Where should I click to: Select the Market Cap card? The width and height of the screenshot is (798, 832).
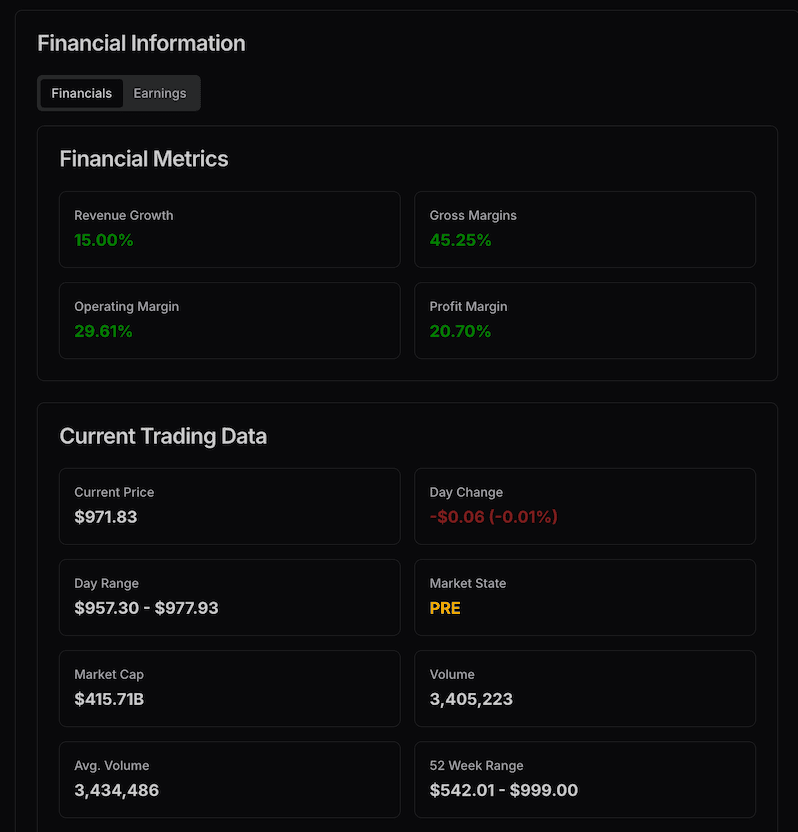(x=229, y=688)
